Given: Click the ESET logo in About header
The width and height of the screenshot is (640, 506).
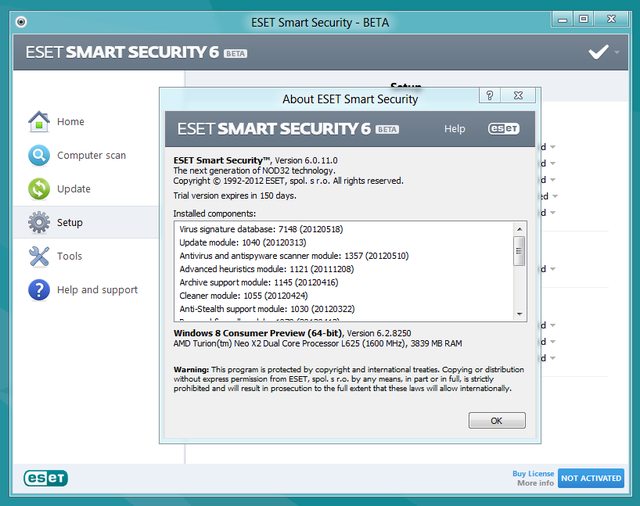Looking at the screenshot, I should click(x=504, y=129).
